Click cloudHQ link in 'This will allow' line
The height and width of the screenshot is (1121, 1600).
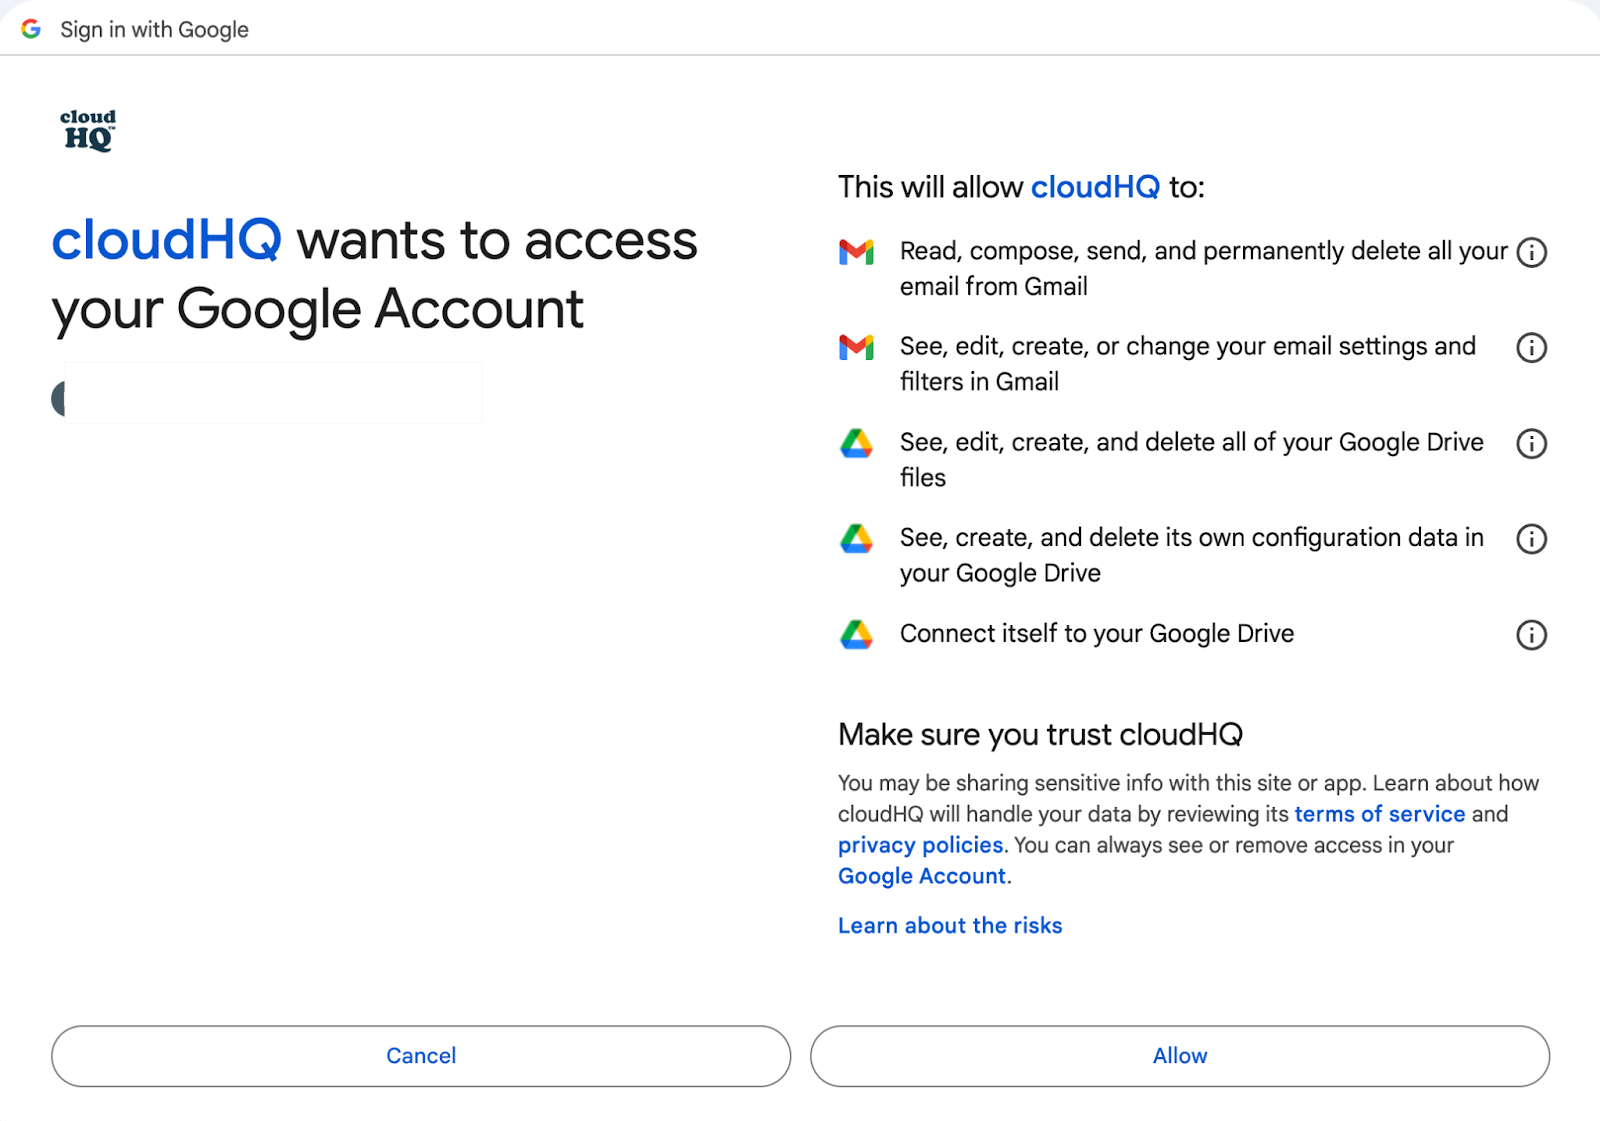[x=1095, y=187]
